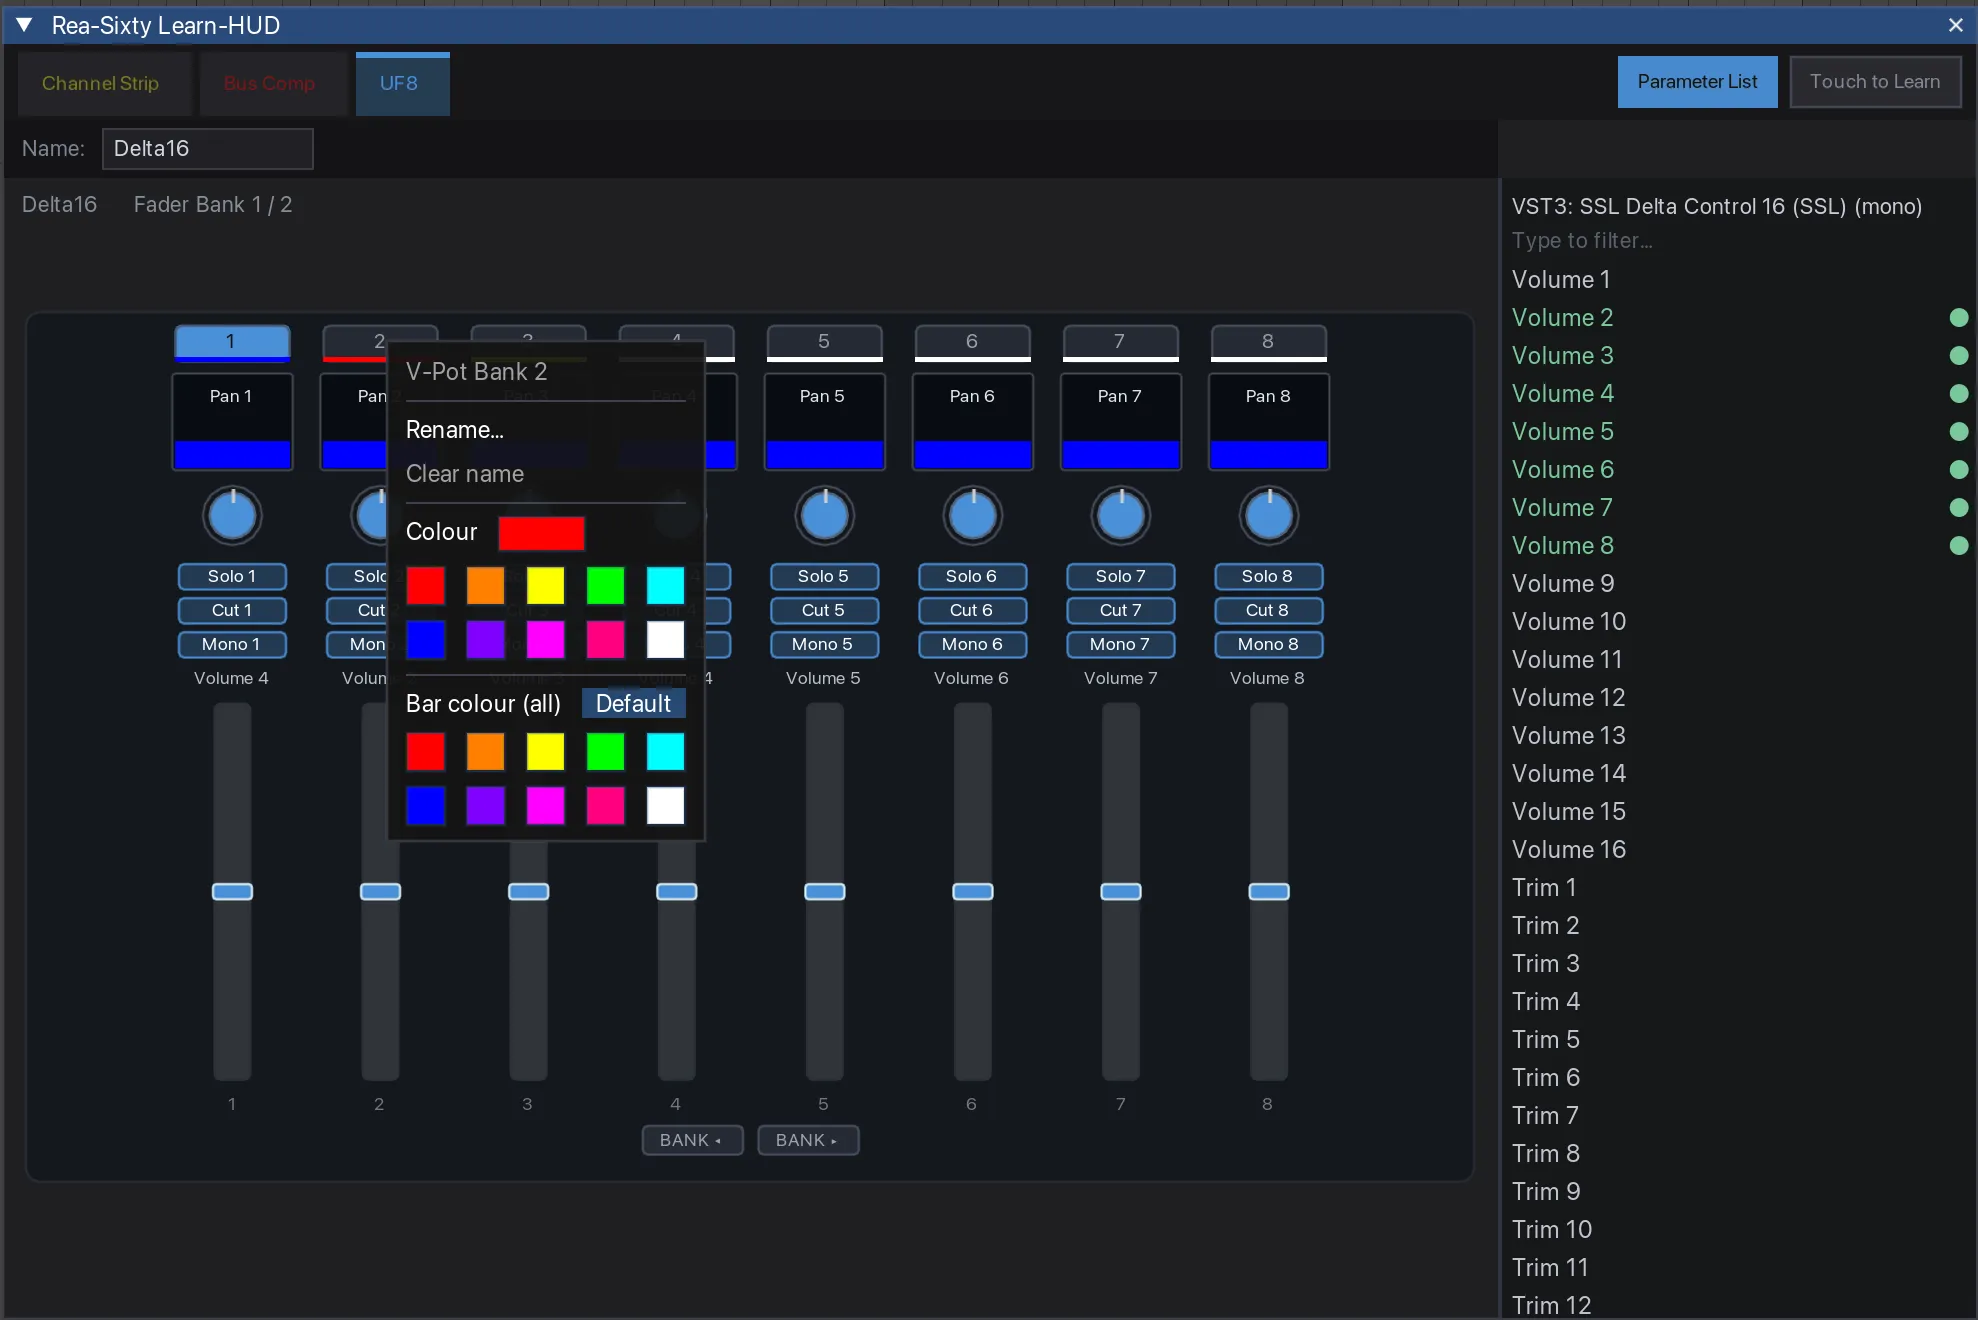
Task: Toggle Cut 1
Action: coord(232,611)
